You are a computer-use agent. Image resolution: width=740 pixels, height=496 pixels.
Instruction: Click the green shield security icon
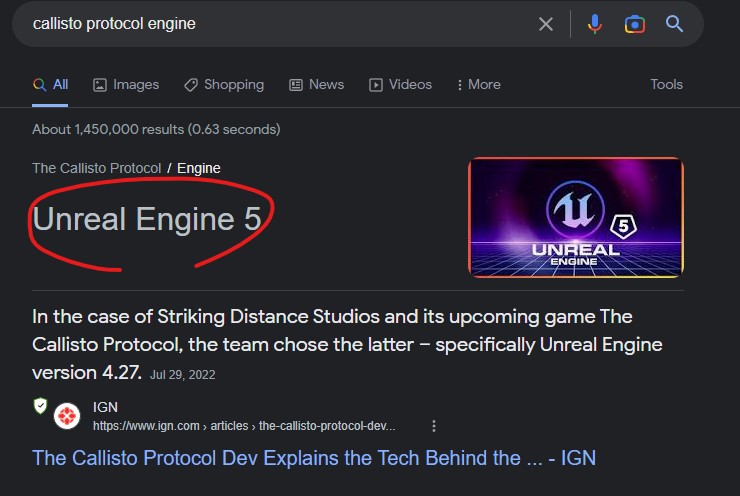40,405
